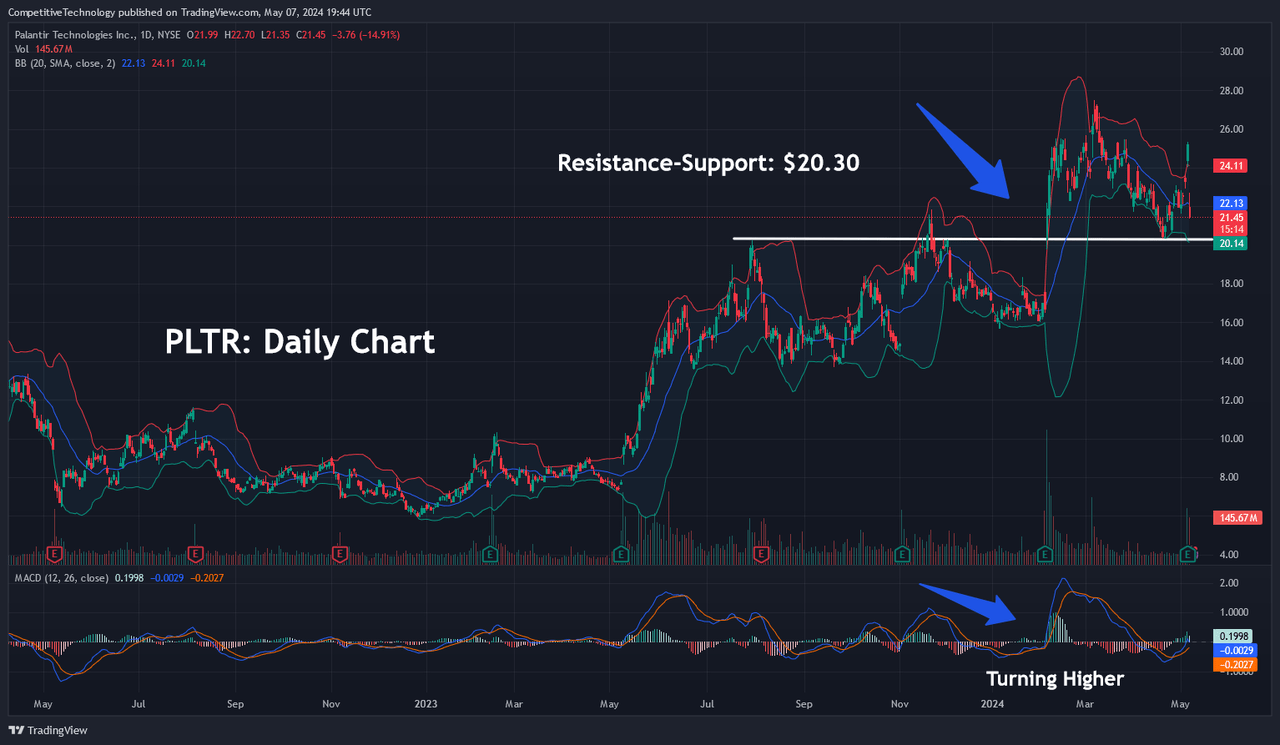The image size is (1280, 745).
Task: Click the 28.00 price axis label
Action: 1230,90
